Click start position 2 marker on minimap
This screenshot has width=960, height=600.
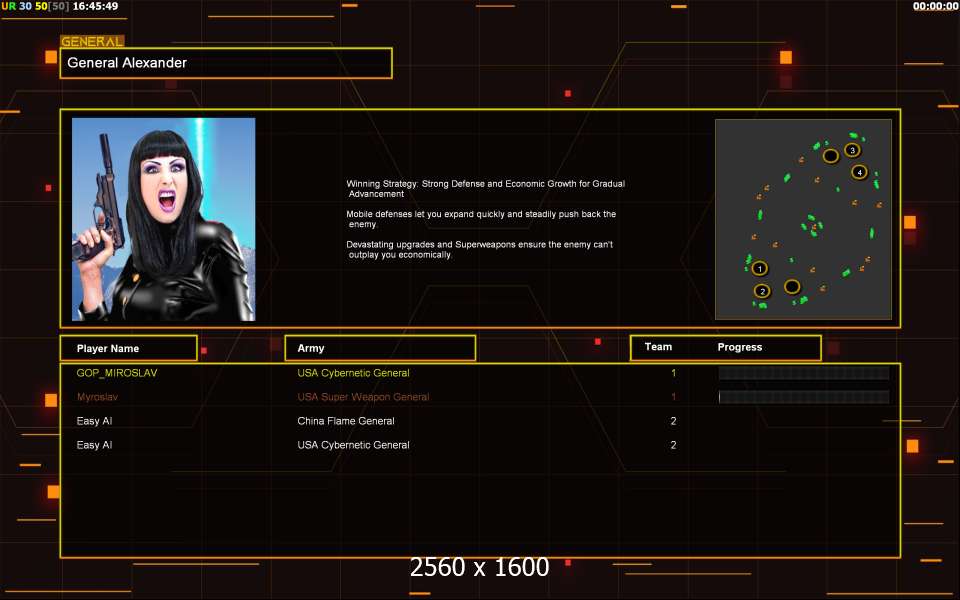point(762,291)
